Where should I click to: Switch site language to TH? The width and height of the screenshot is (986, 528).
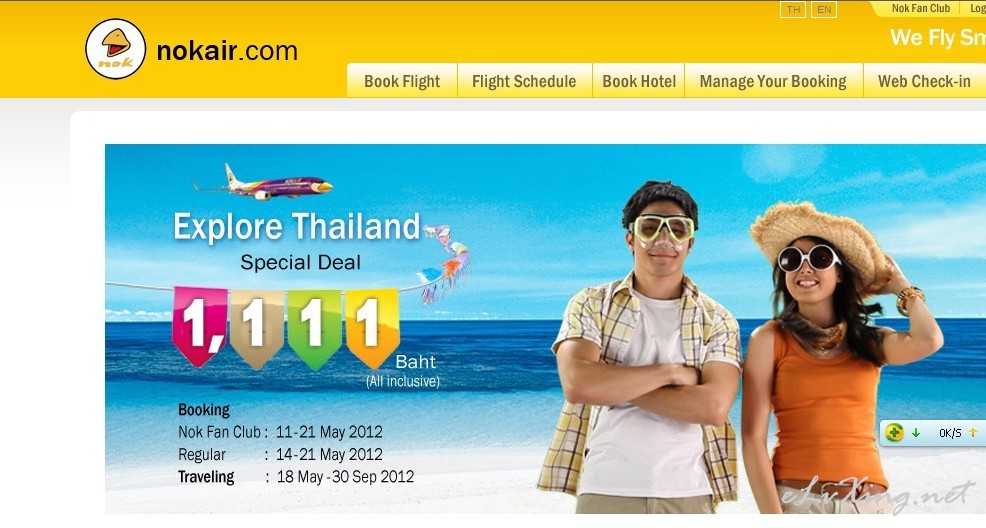pos(793,9)
